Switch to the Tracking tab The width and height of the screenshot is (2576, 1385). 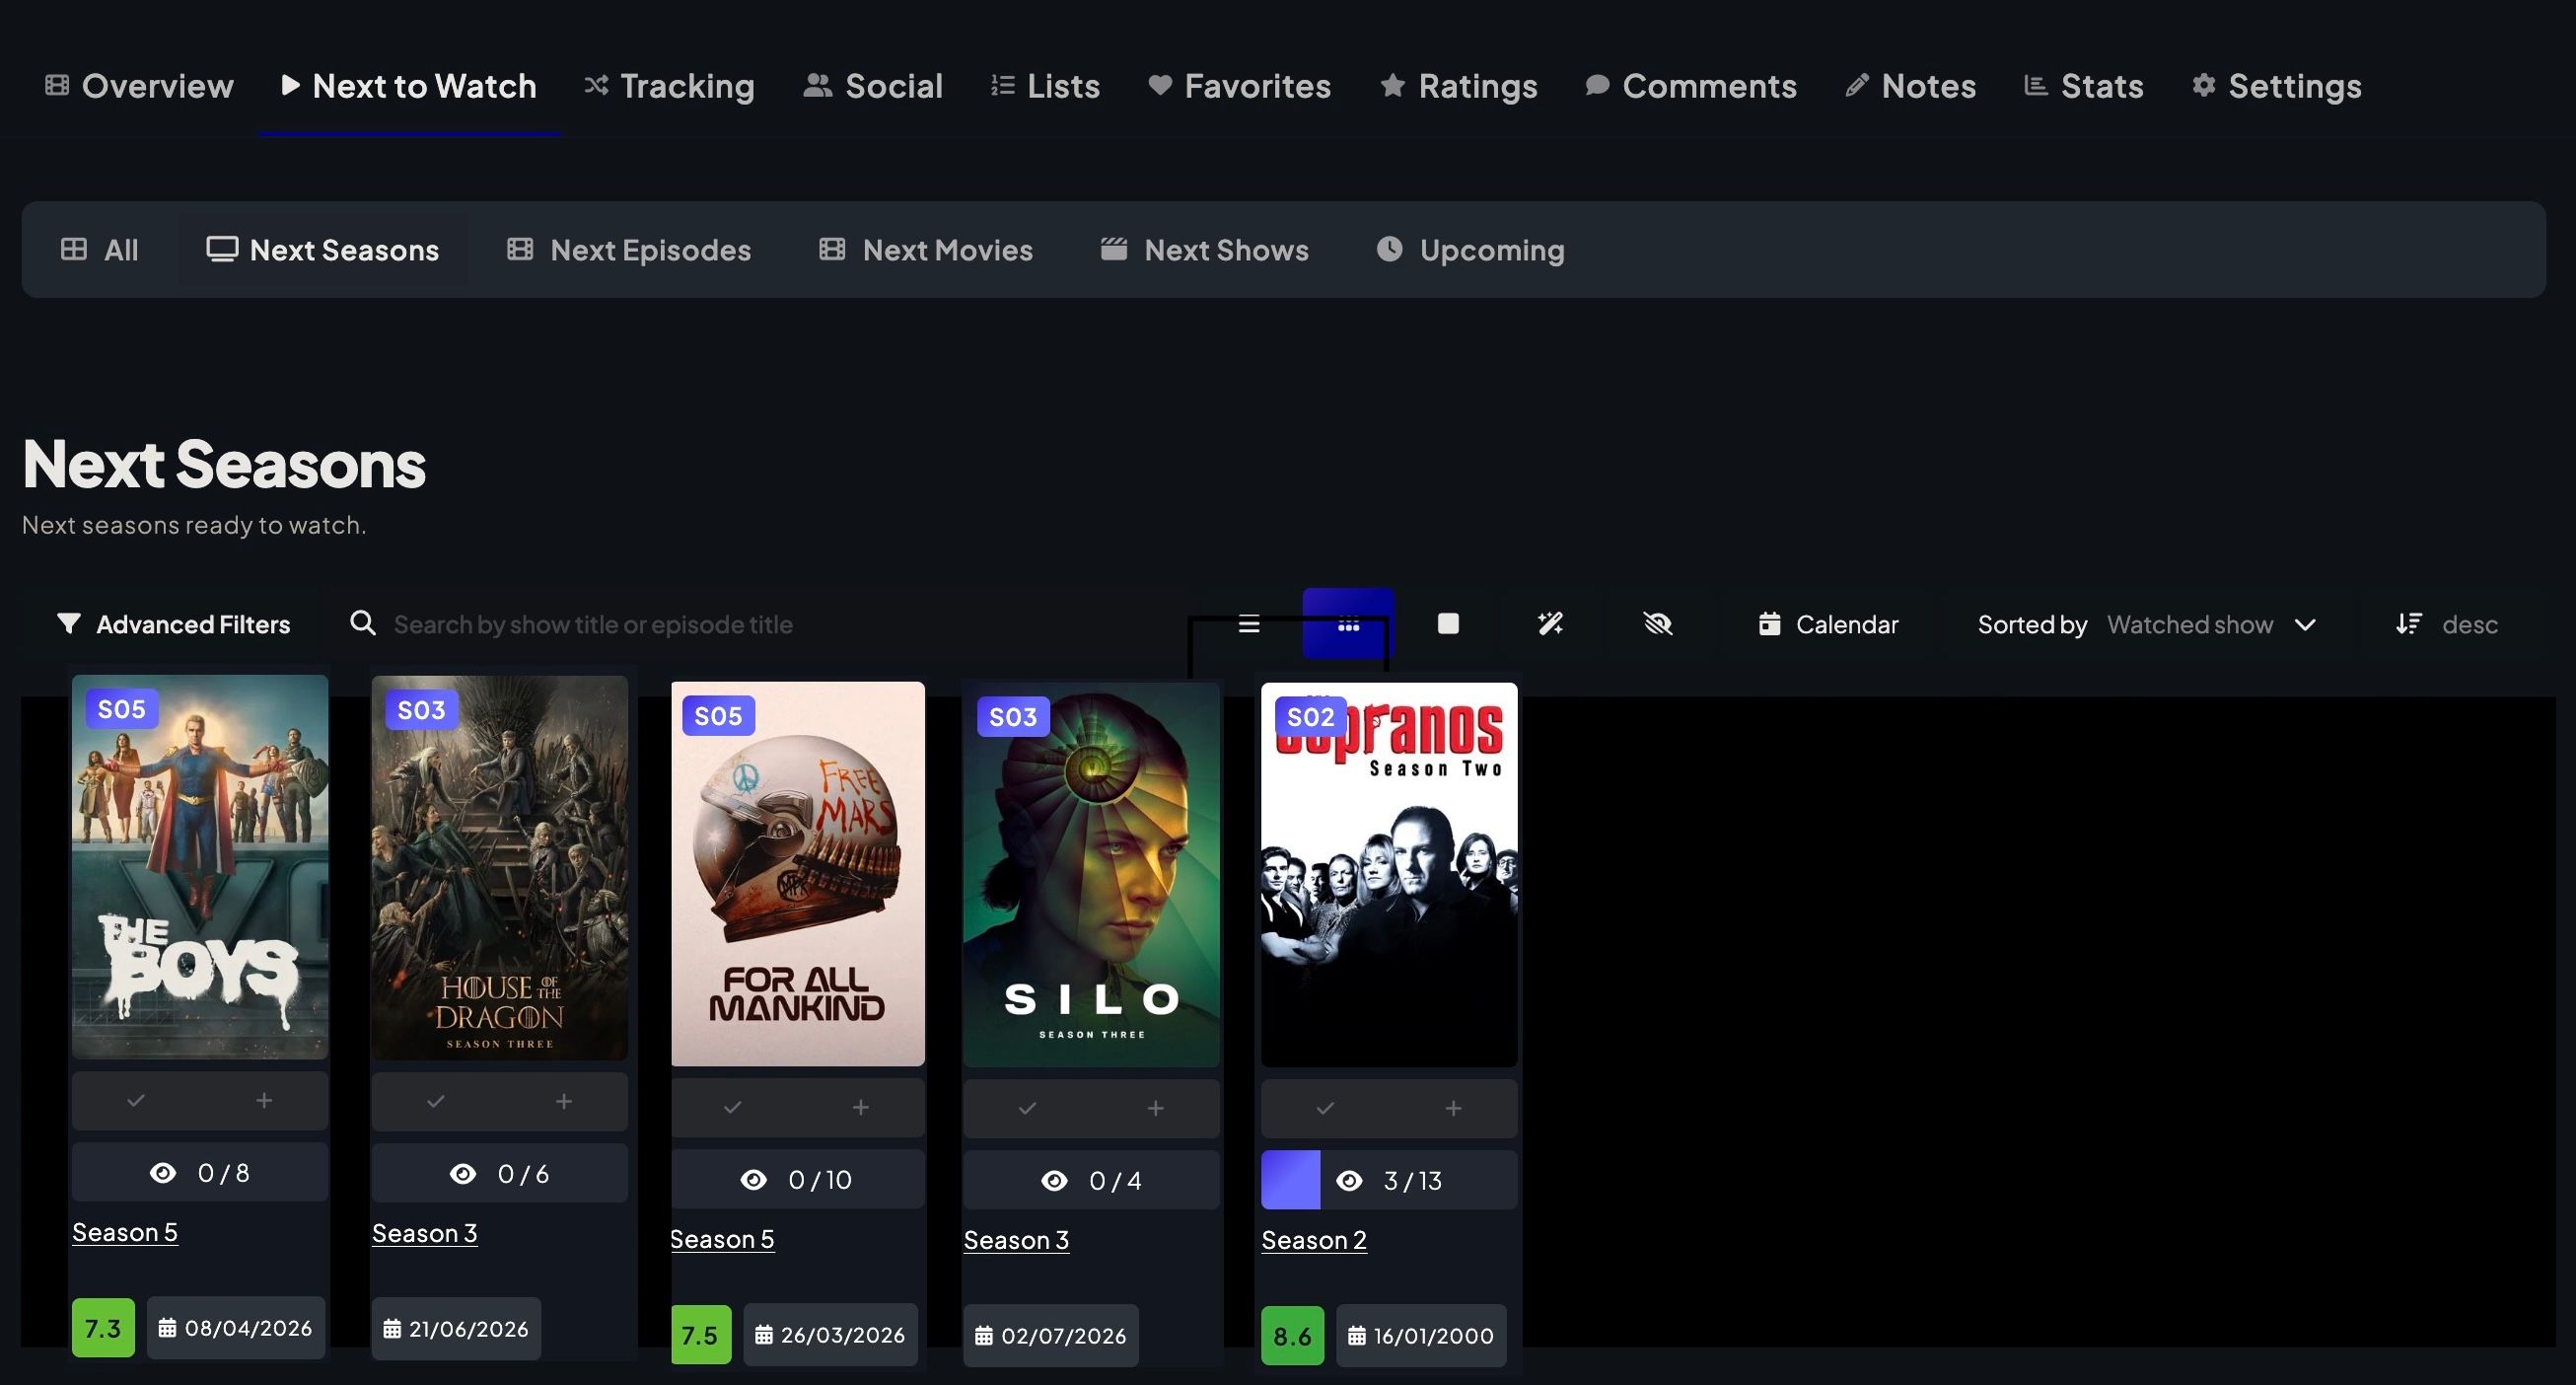[669, 86]
